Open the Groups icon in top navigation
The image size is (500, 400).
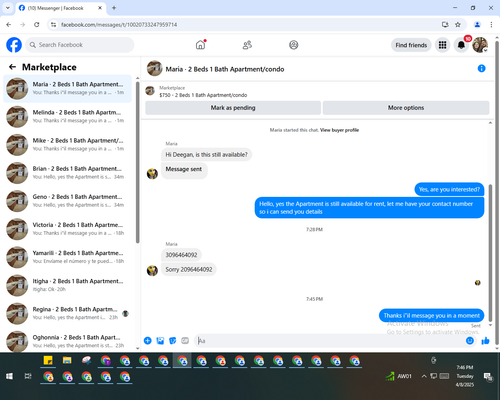pyautogui.click(x=294, y=45)
